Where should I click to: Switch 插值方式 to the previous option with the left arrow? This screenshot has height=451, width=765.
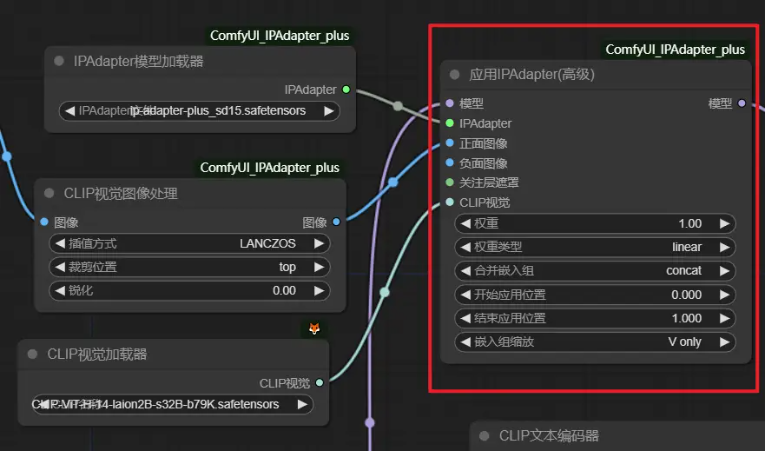[x=60, y=243]
